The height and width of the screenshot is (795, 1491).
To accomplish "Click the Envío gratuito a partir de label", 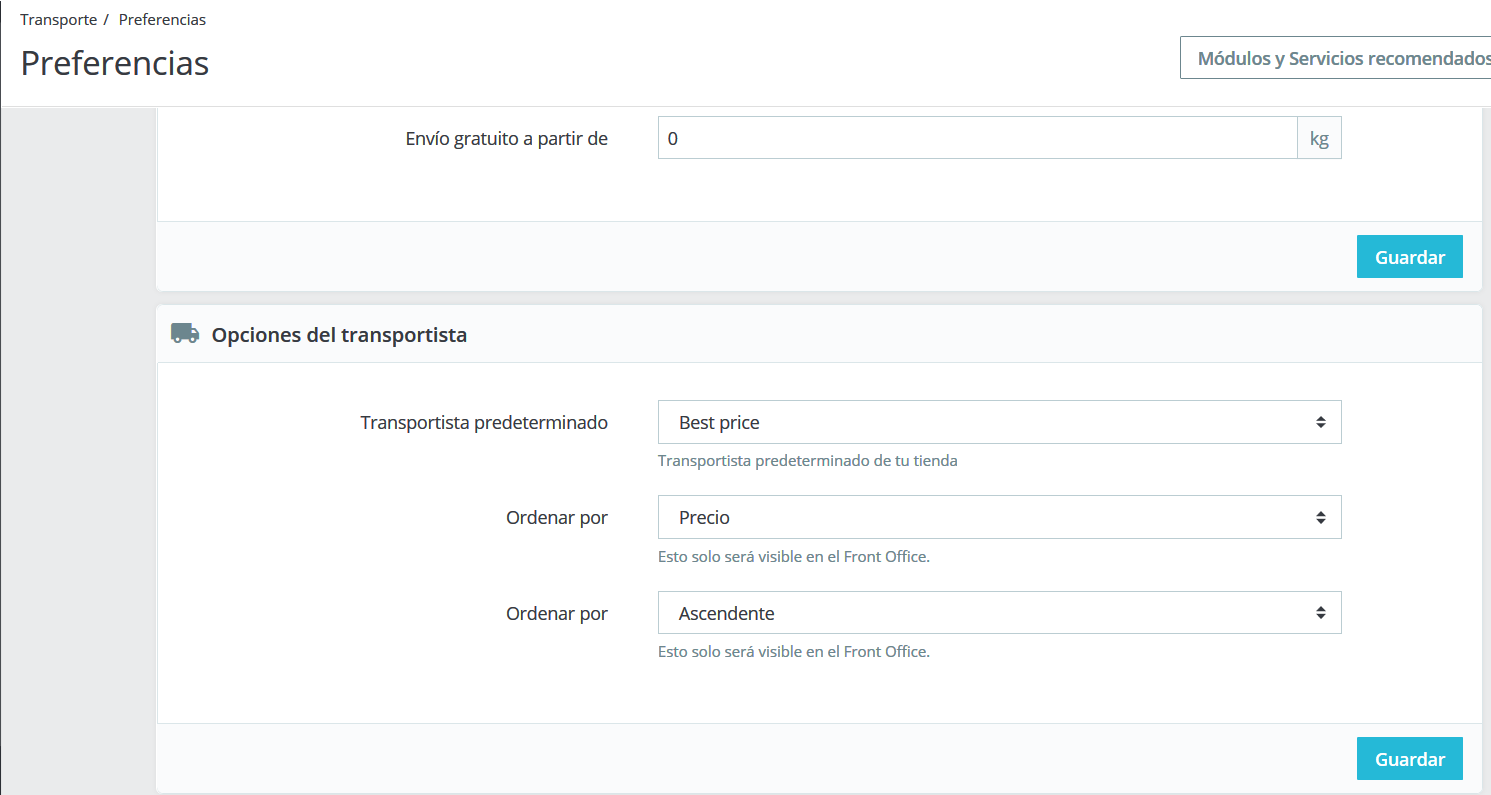I will coord(506,139).
